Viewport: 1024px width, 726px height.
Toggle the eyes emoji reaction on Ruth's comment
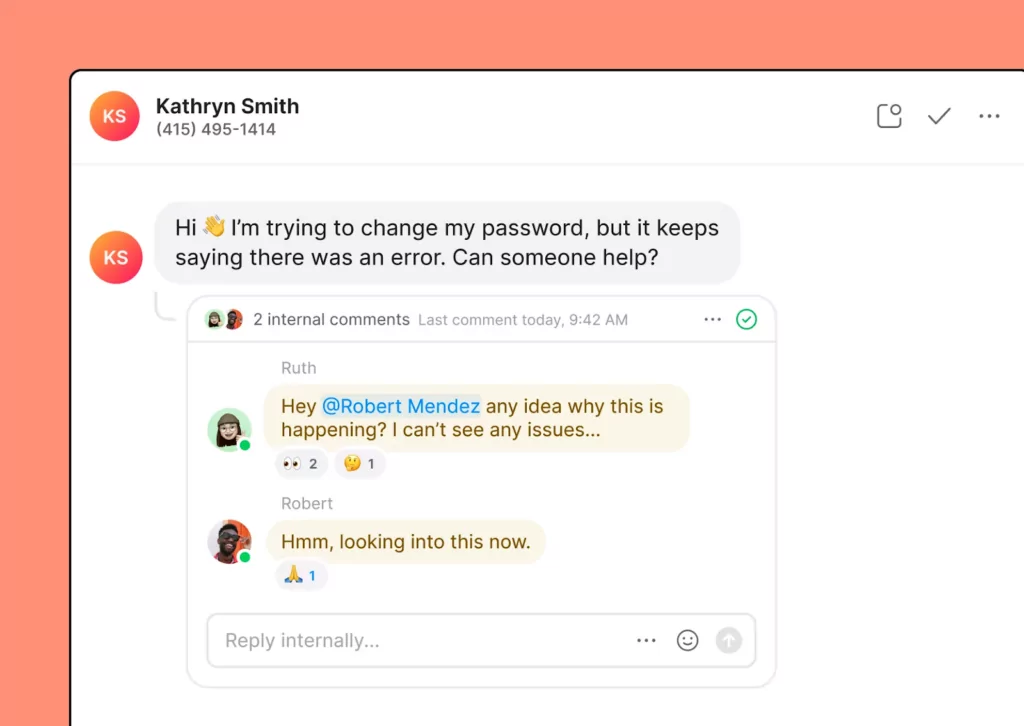[300, 464]
